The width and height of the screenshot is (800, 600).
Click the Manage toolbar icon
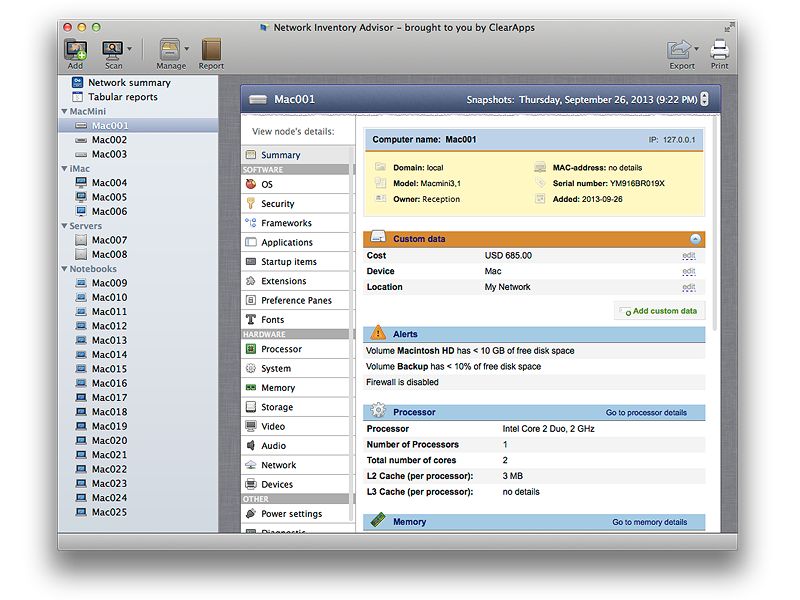click(169, 49)
